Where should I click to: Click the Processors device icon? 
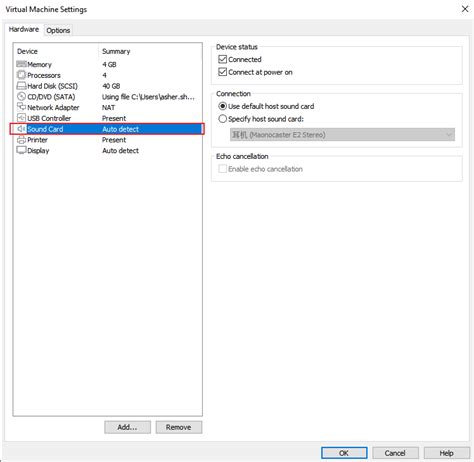coord(21,75)
